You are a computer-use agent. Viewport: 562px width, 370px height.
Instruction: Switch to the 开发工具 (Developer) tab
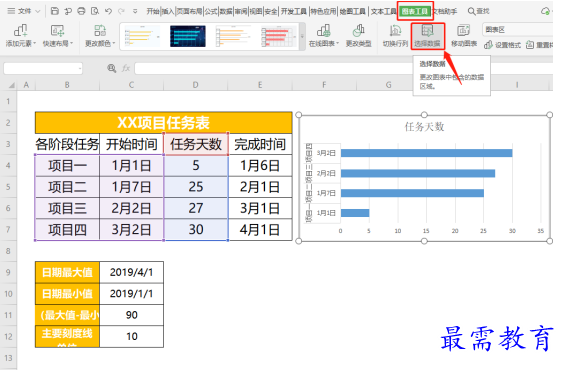coord(293,11)
